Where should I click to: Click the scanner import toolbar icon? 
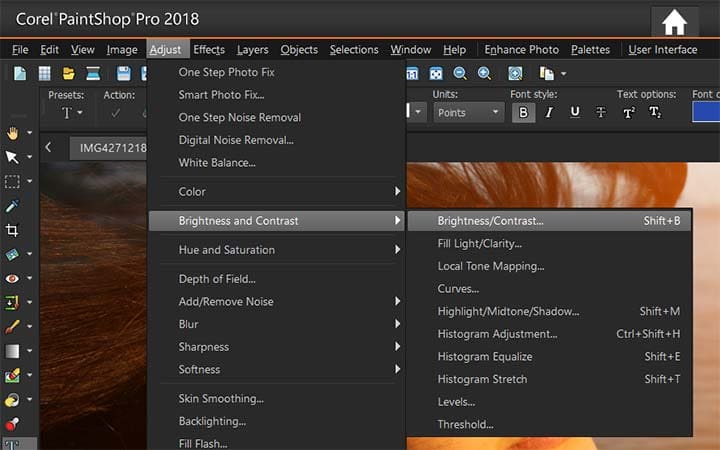pos(93,73)
